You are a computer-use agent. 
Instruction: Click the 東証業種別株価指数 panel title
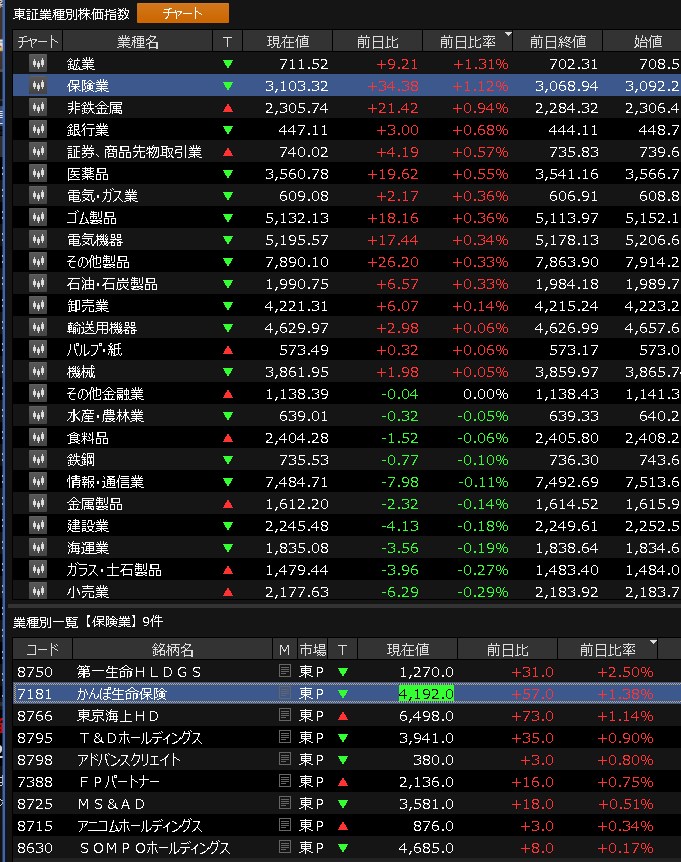coord(71,14)
